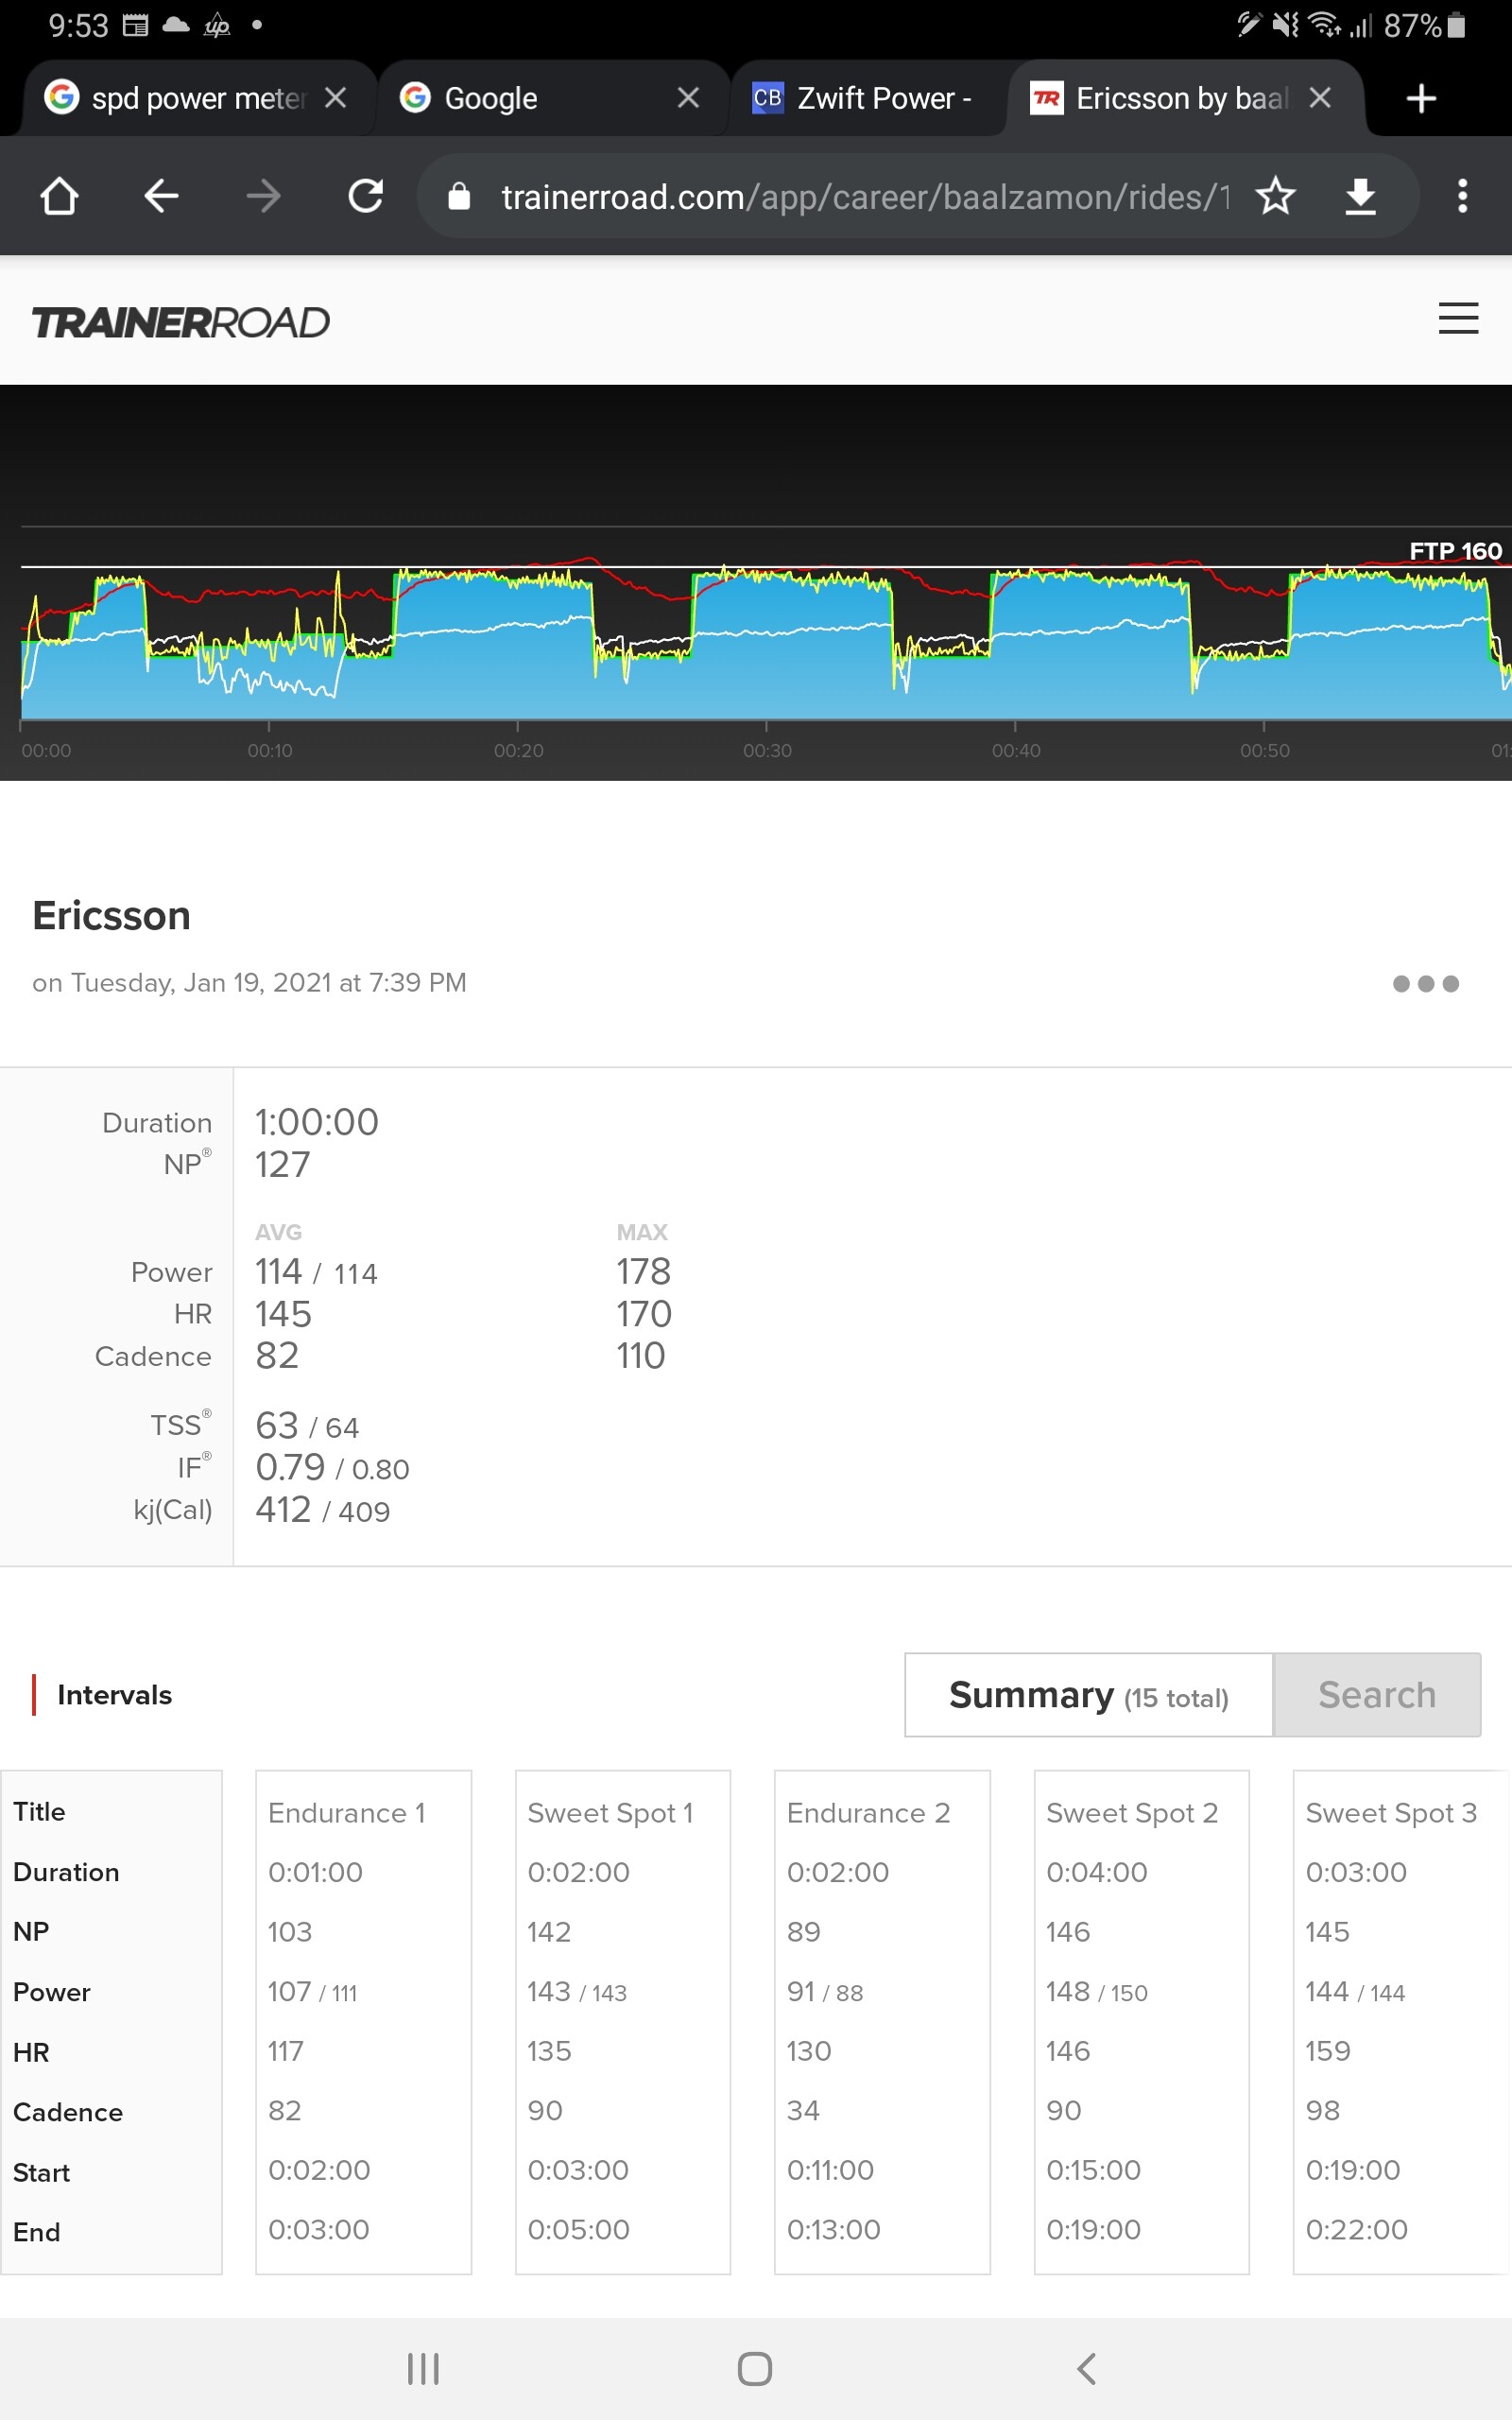Tap the Android home navigation button
Image resolution: width=1512 pixels, height=2420 pixels.
[x=755, y=2369]
